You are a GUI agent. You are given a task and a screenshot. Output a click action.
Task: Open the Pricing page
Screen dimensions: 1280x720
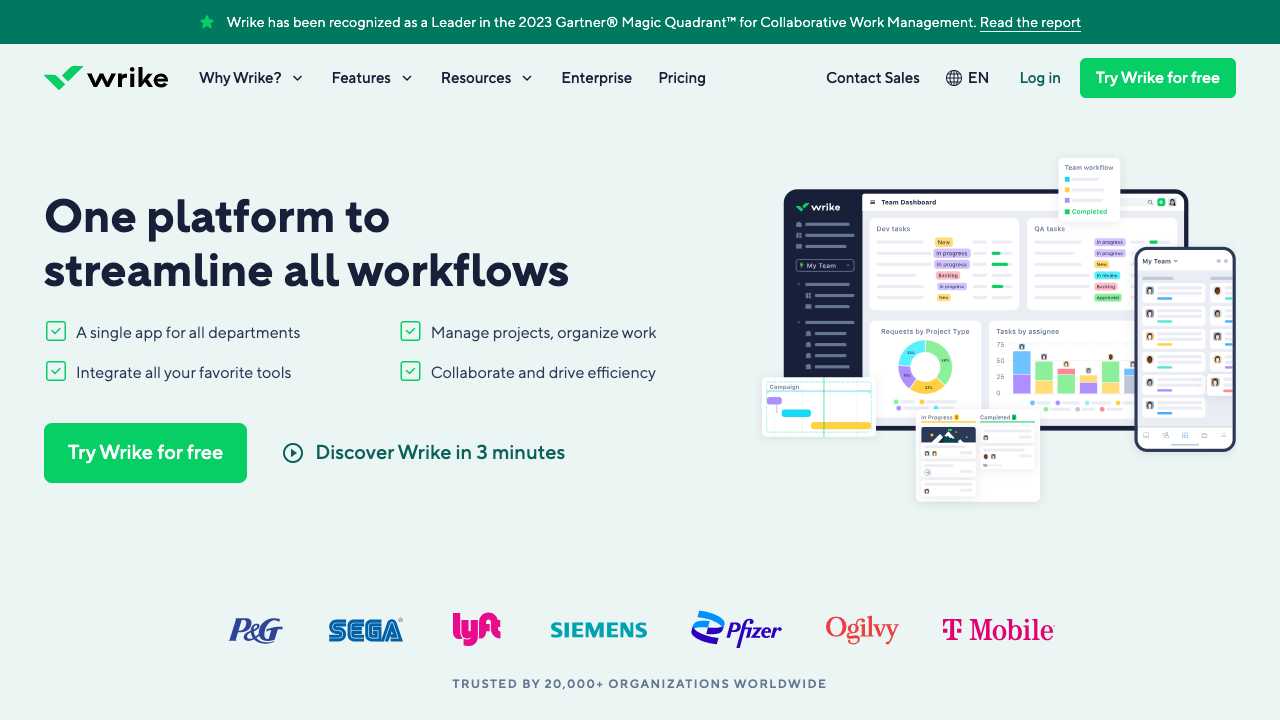[682, 78]
